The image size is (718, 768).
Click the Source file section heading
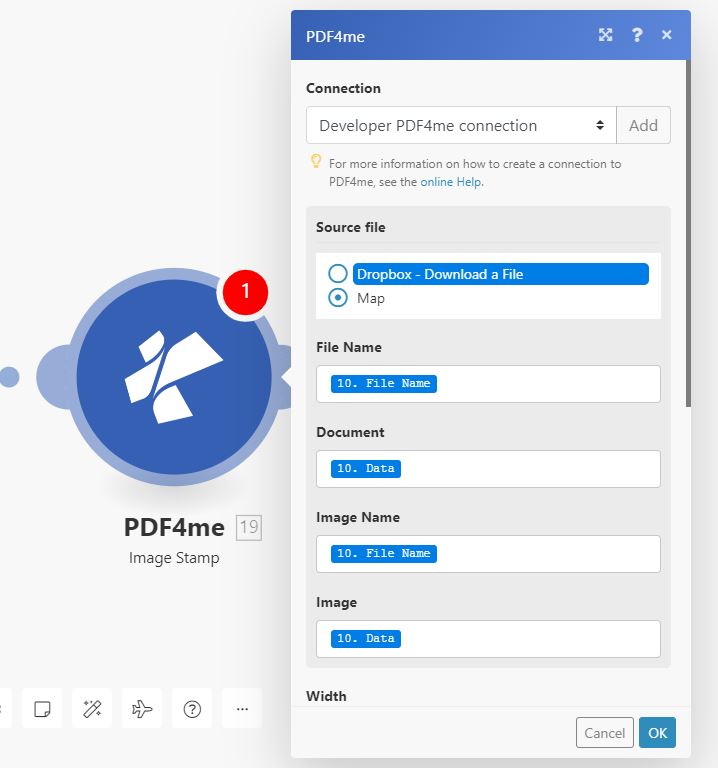pos(351,227)
